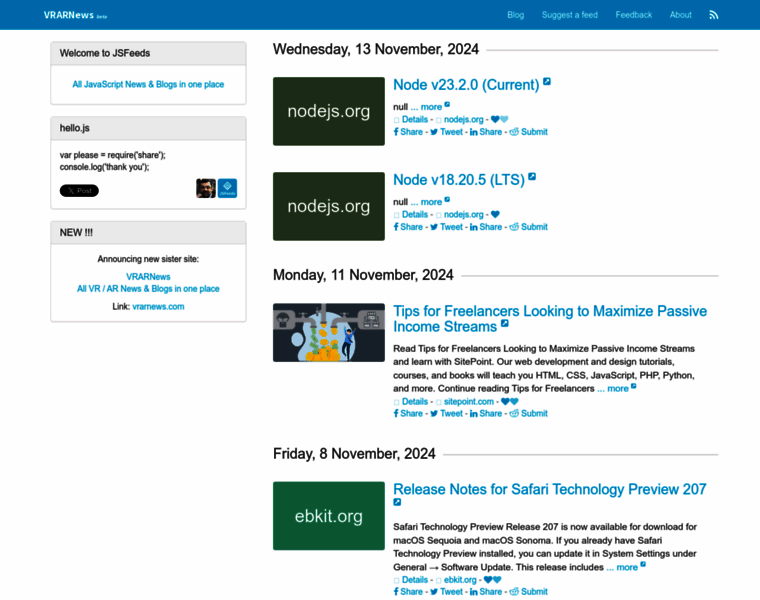Submit Node v18.20.5 to Reddit
760x600 pixels.
[528, 227]
